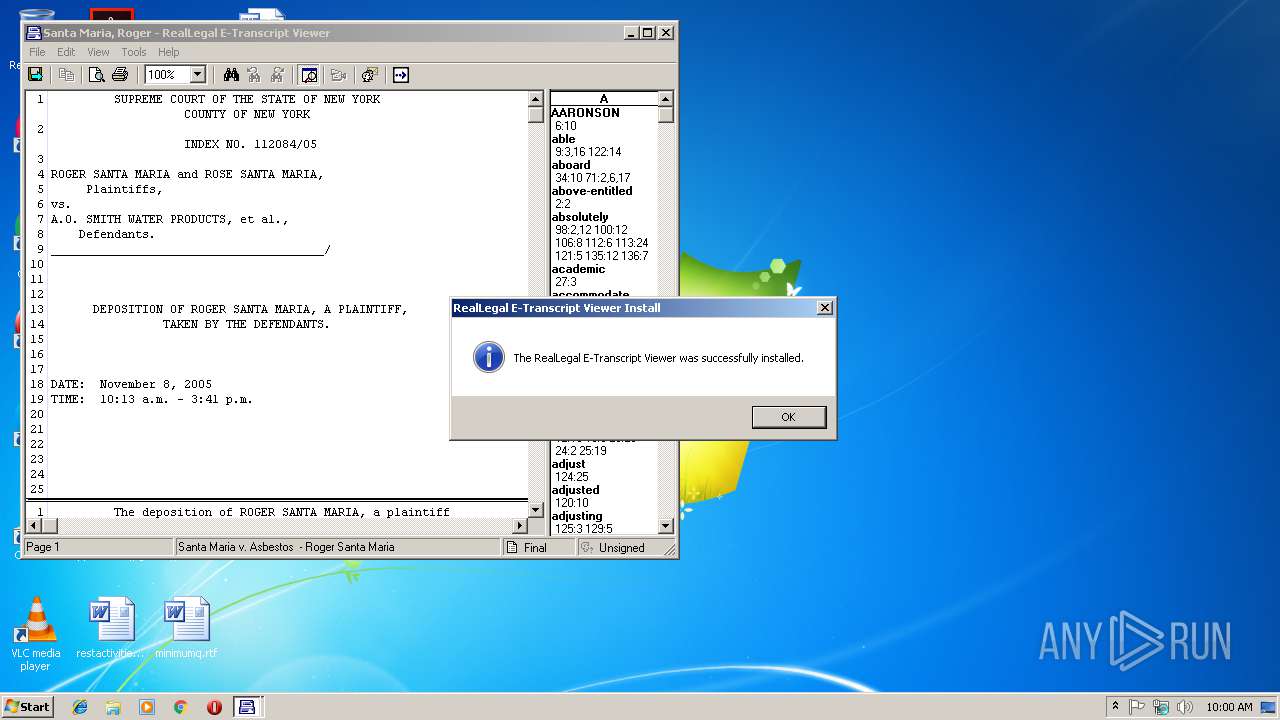Viewport: 1280px width, 720px height.
Task: Click the video camera toolbar icon
Action: [x=338, y=75]
